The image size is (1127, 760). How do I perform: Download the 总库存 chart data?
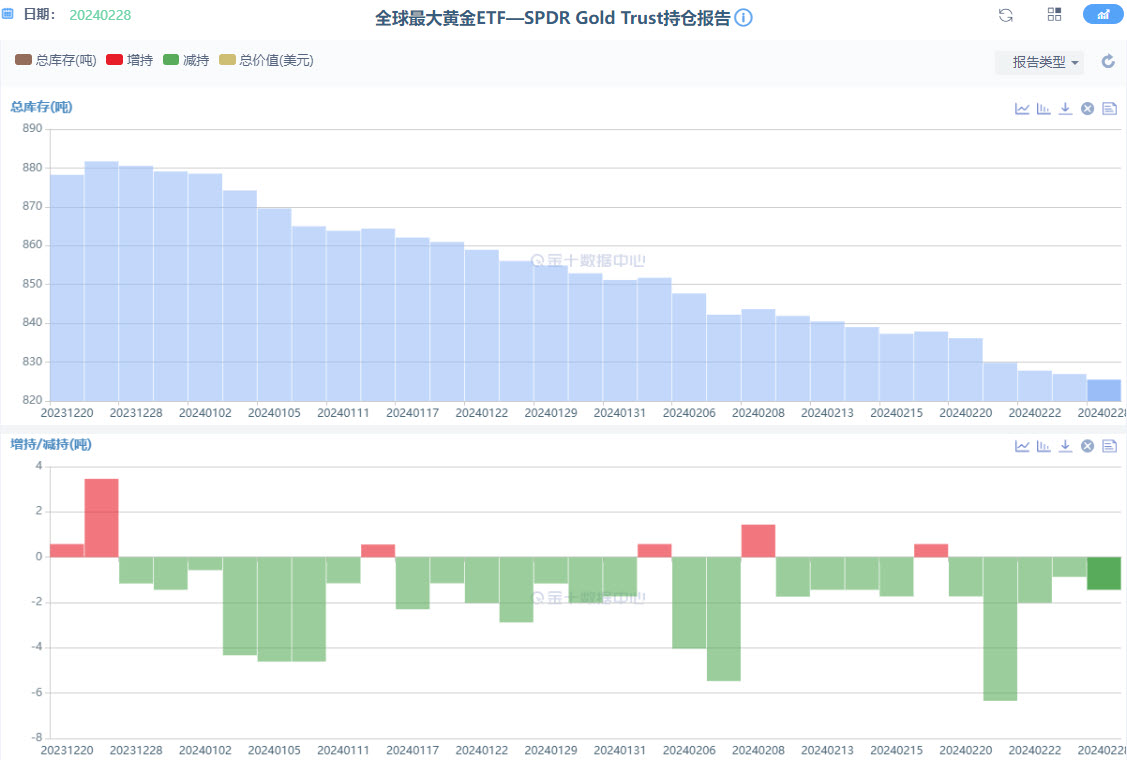coord(1065,108)
